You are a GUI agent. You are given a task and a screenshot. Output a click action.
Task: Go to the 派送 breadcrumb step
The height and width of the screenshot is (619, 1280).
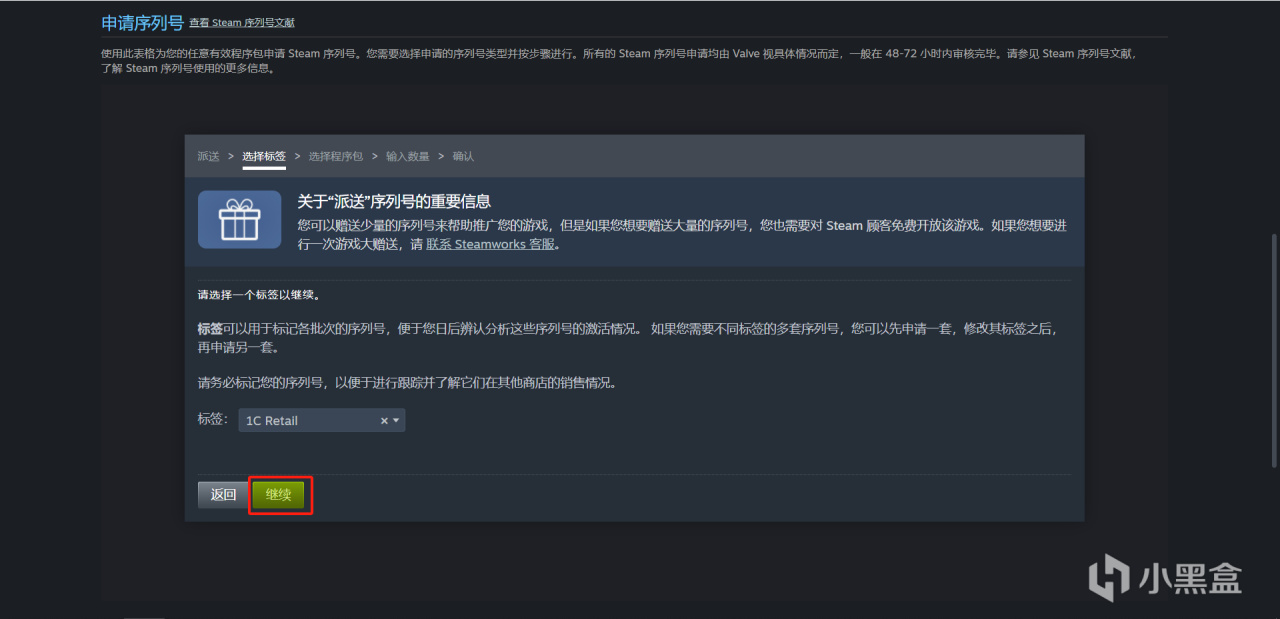coord(208,156)
